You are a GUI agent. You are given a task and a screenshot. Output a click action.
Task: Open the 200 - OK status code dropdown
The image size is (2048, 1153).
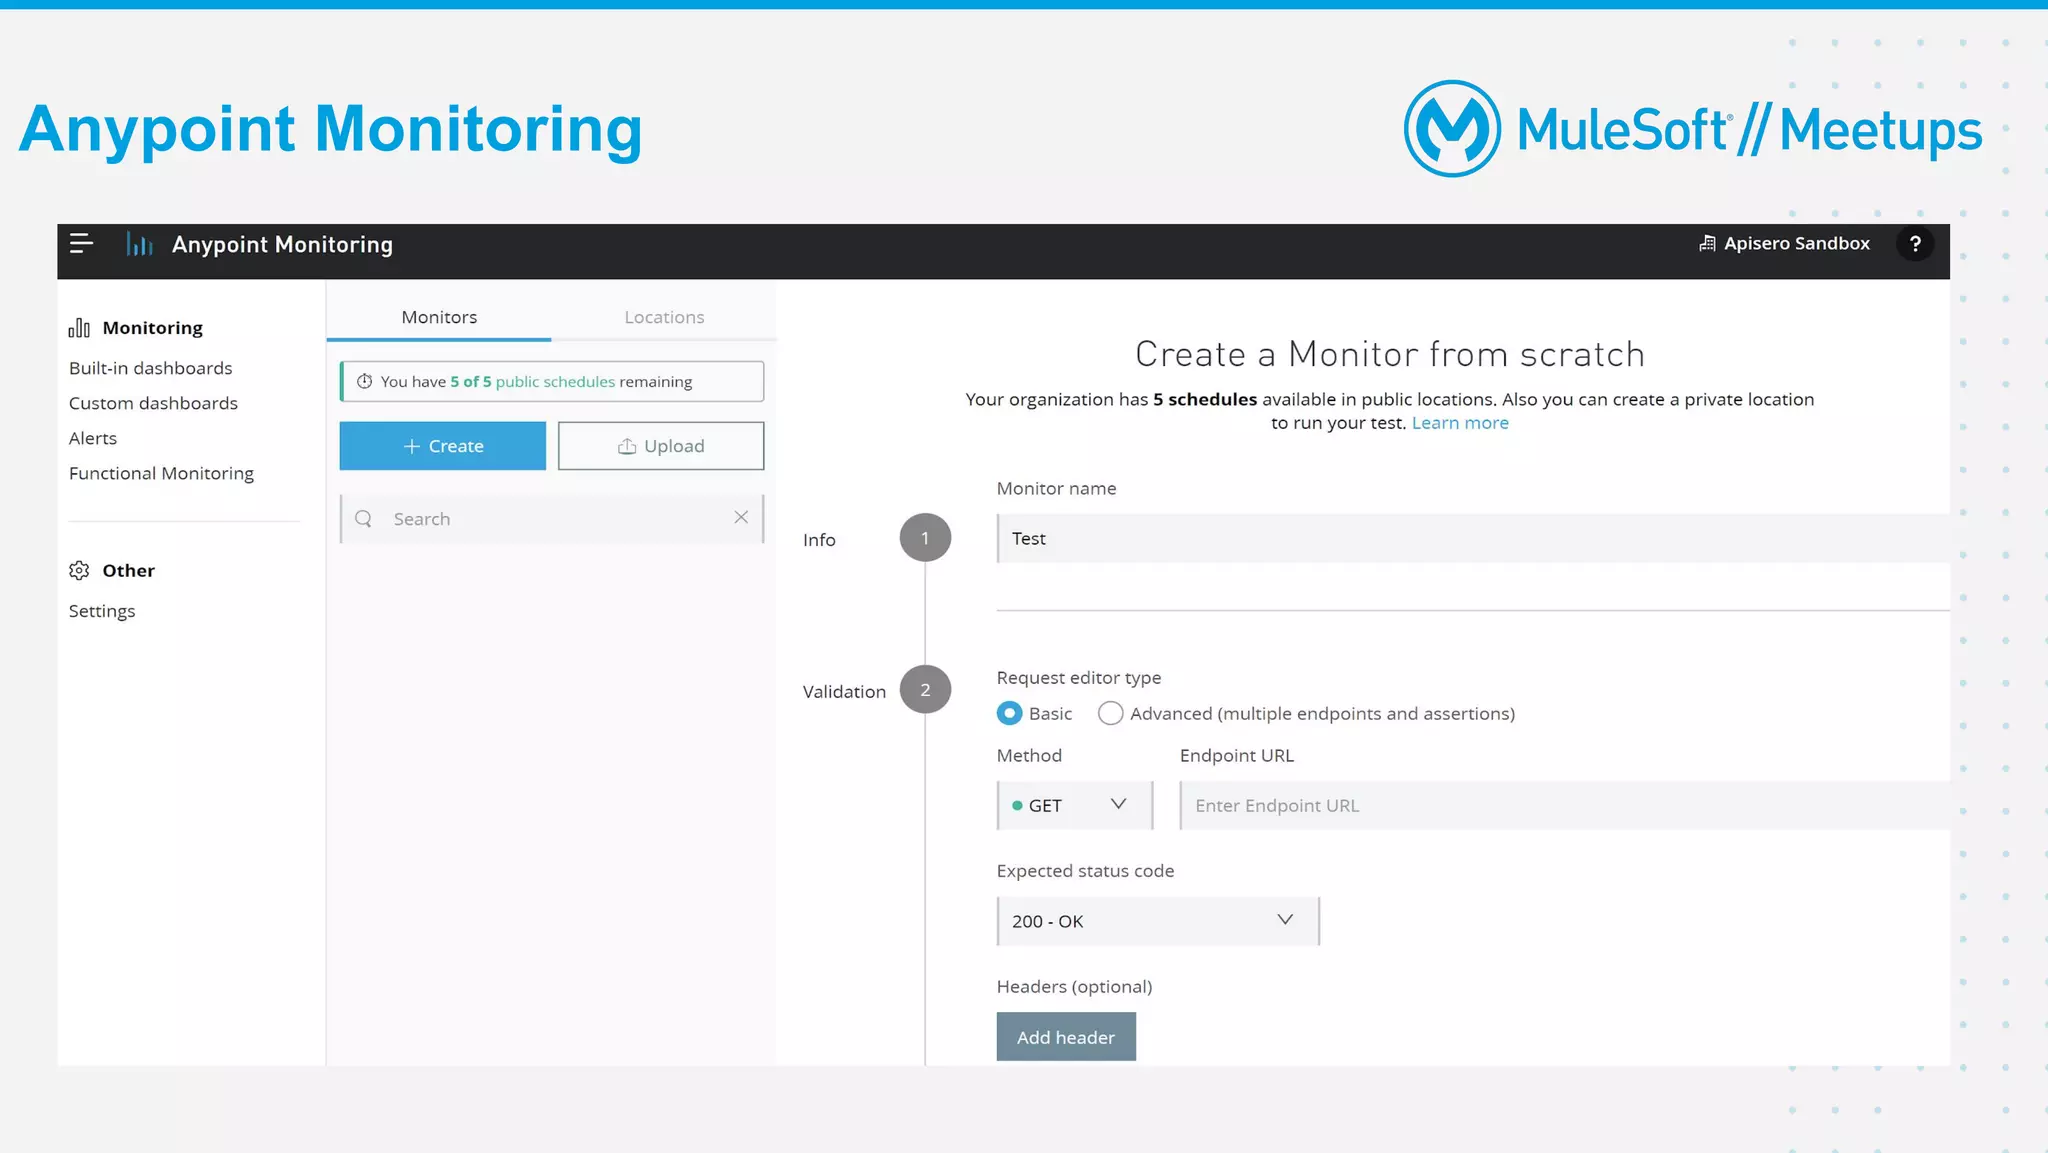[1158, 922]
